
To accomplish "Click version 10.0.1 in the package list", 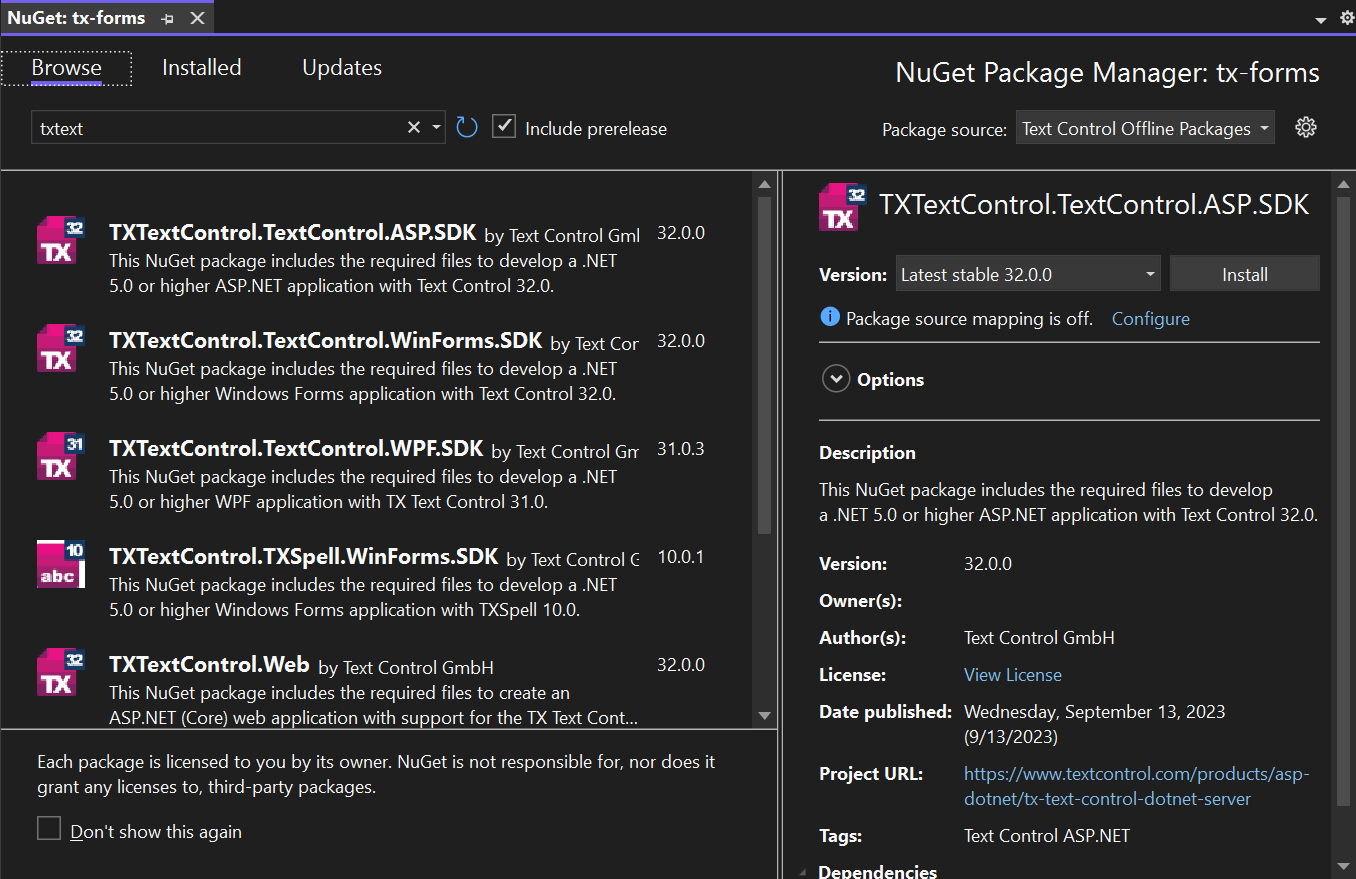I will coord(681,557).
